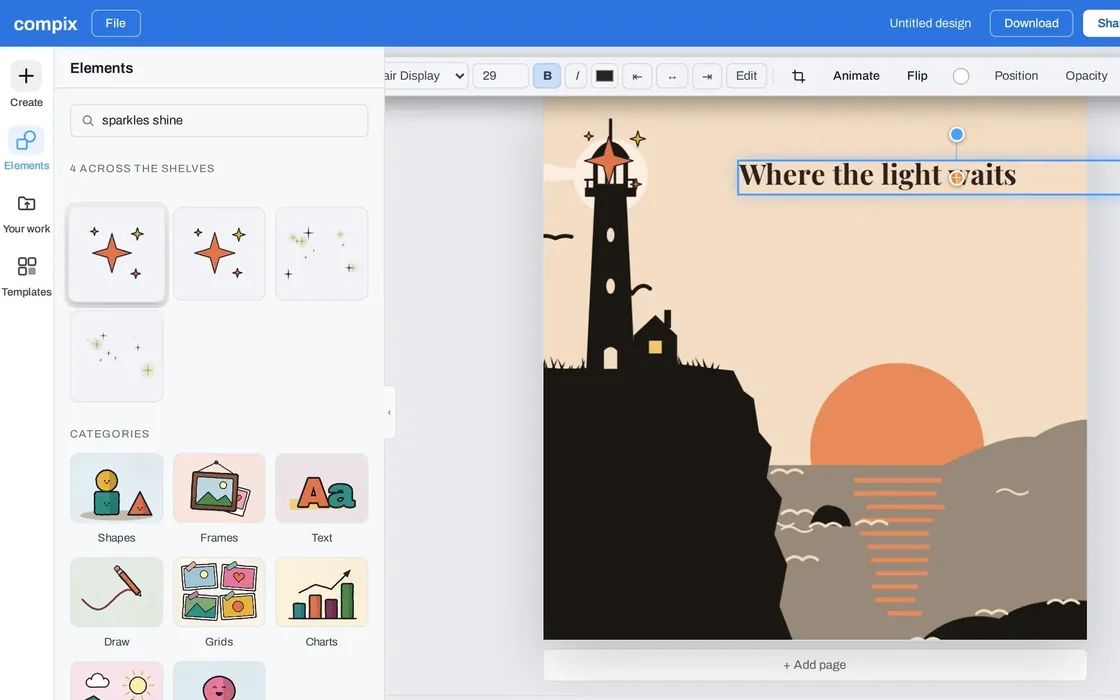Select the second orange sparkle star result
The width and height of the screenshot is (1120, 700).
point(219,254)
